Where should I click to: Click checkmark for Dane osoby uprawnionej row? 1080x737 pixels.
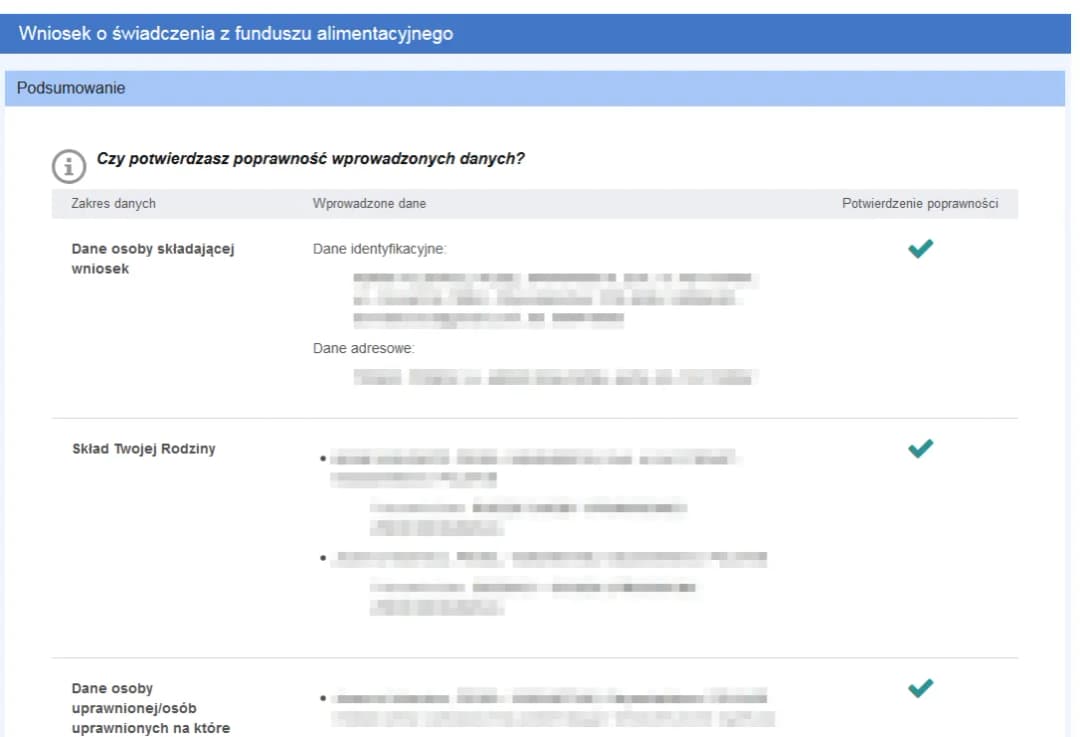(x=920, y=688)
